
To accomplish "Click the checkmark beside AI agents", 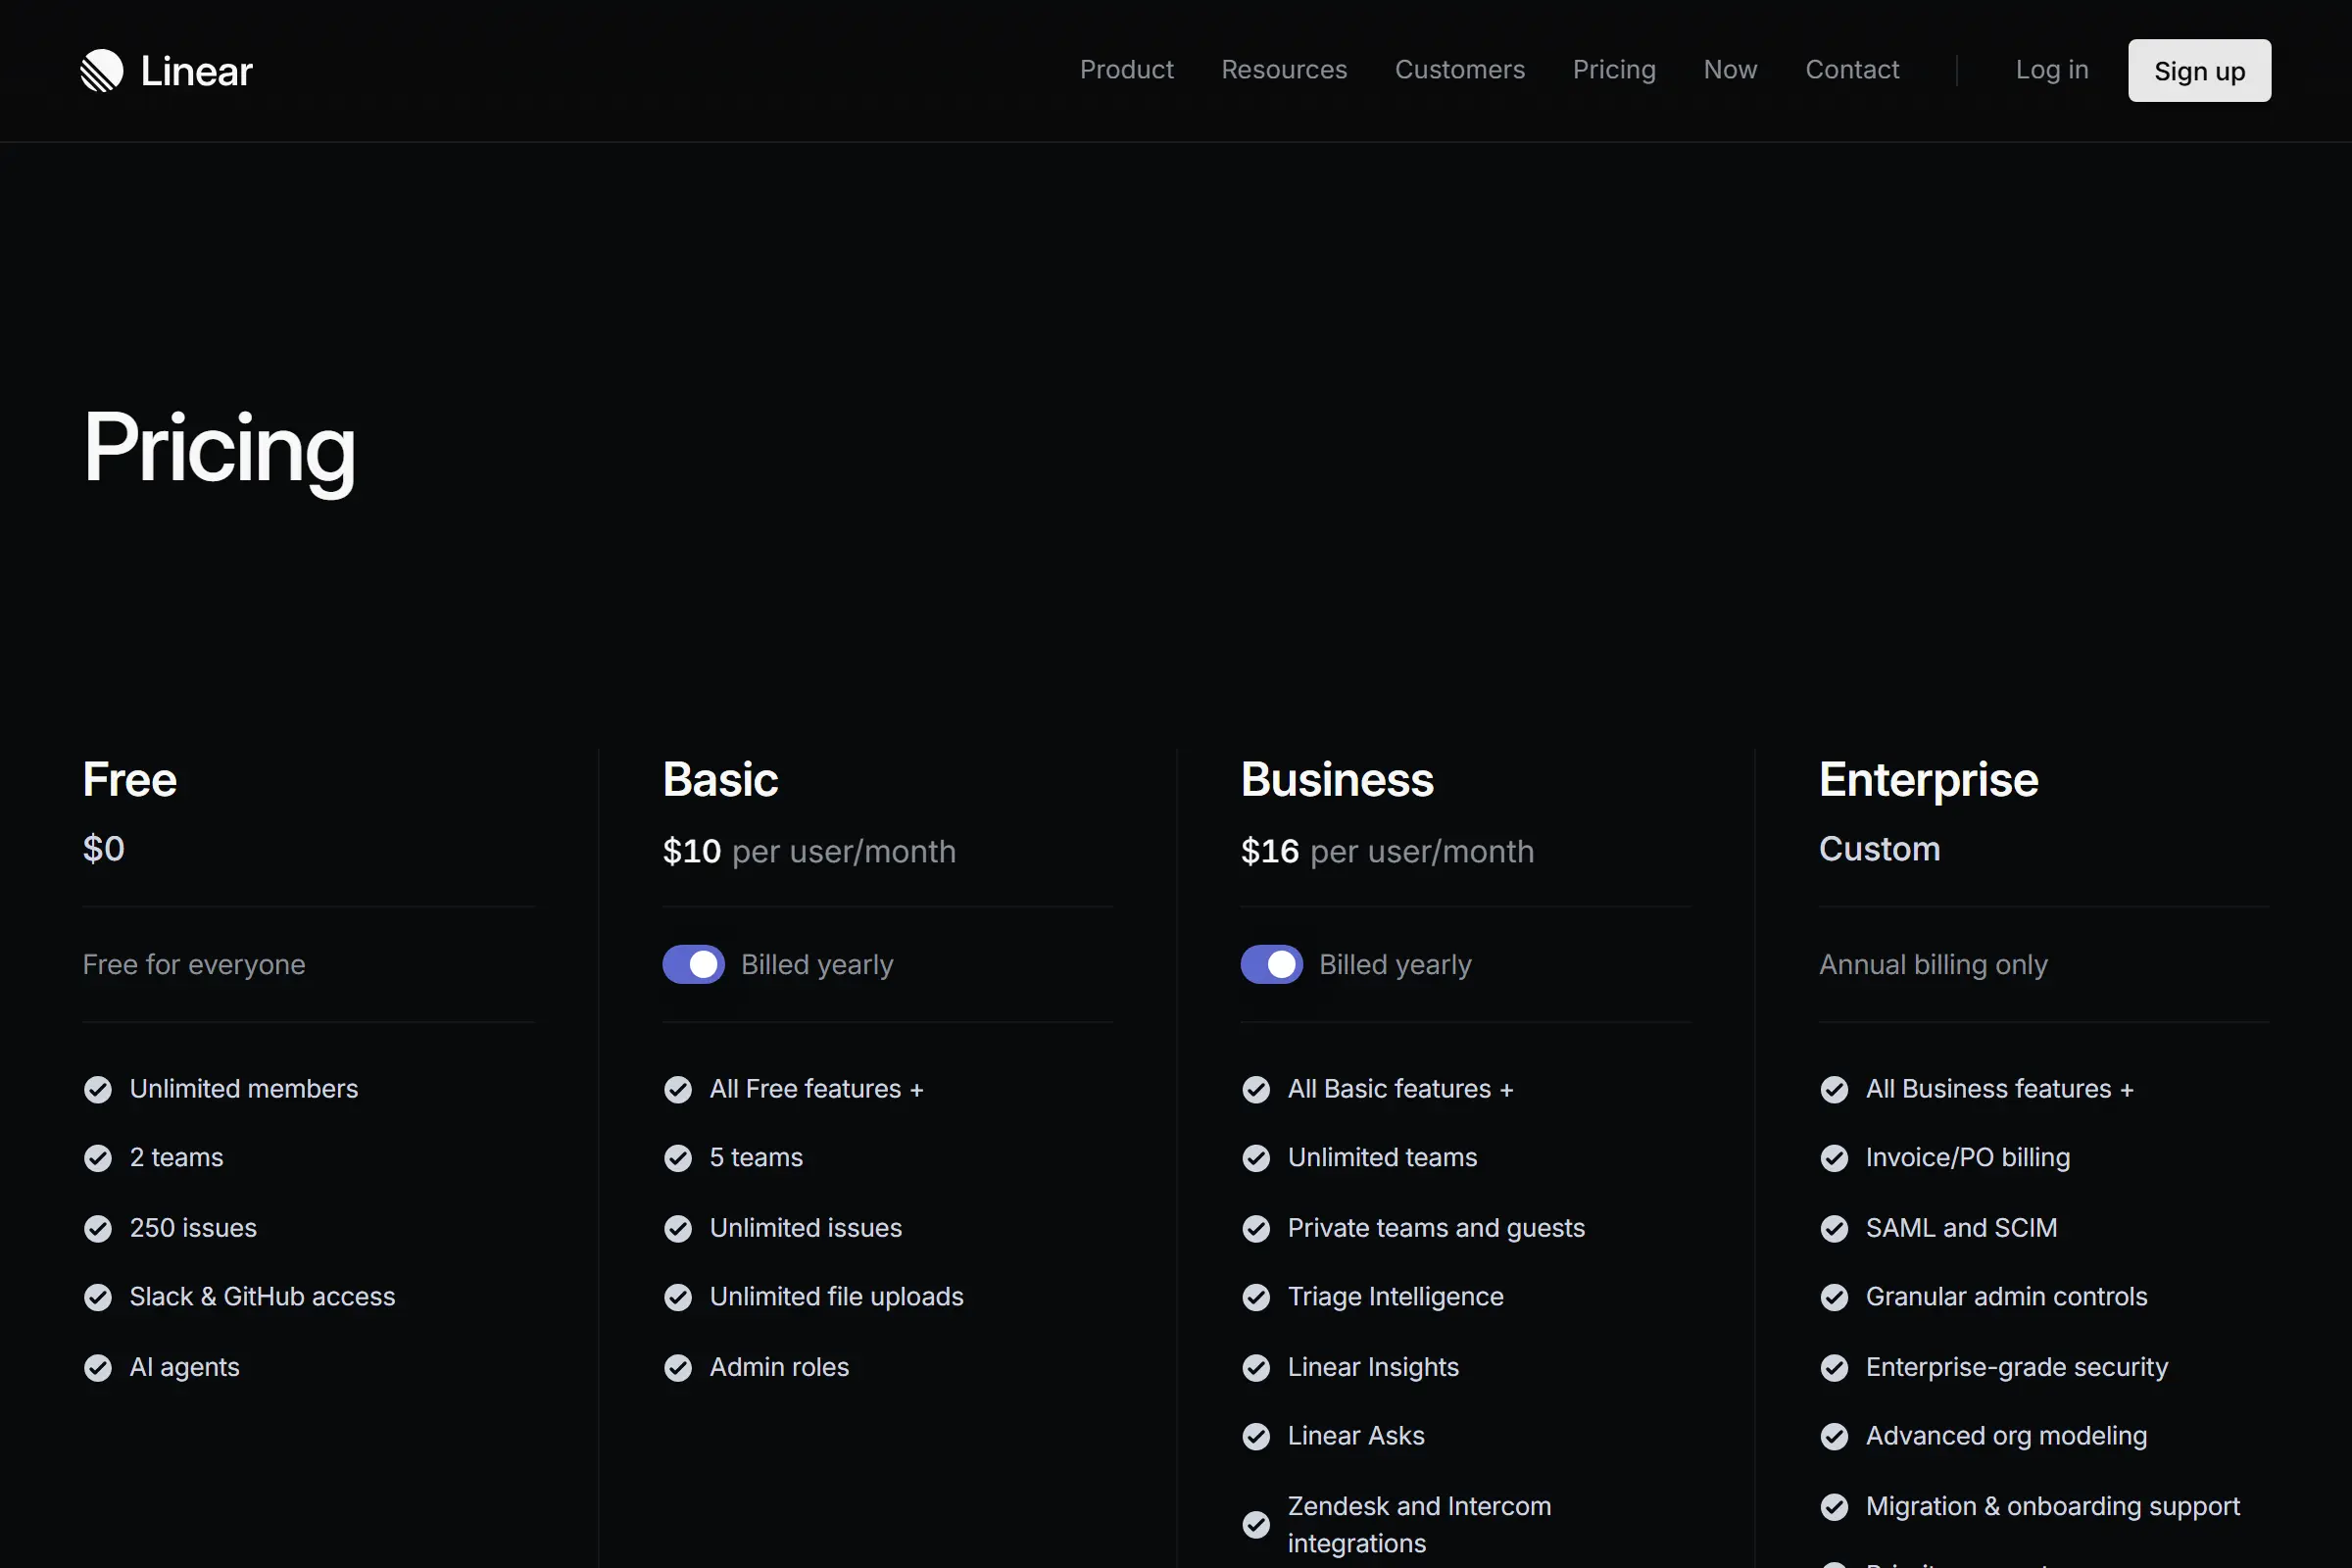I will tap(97, 1367).
